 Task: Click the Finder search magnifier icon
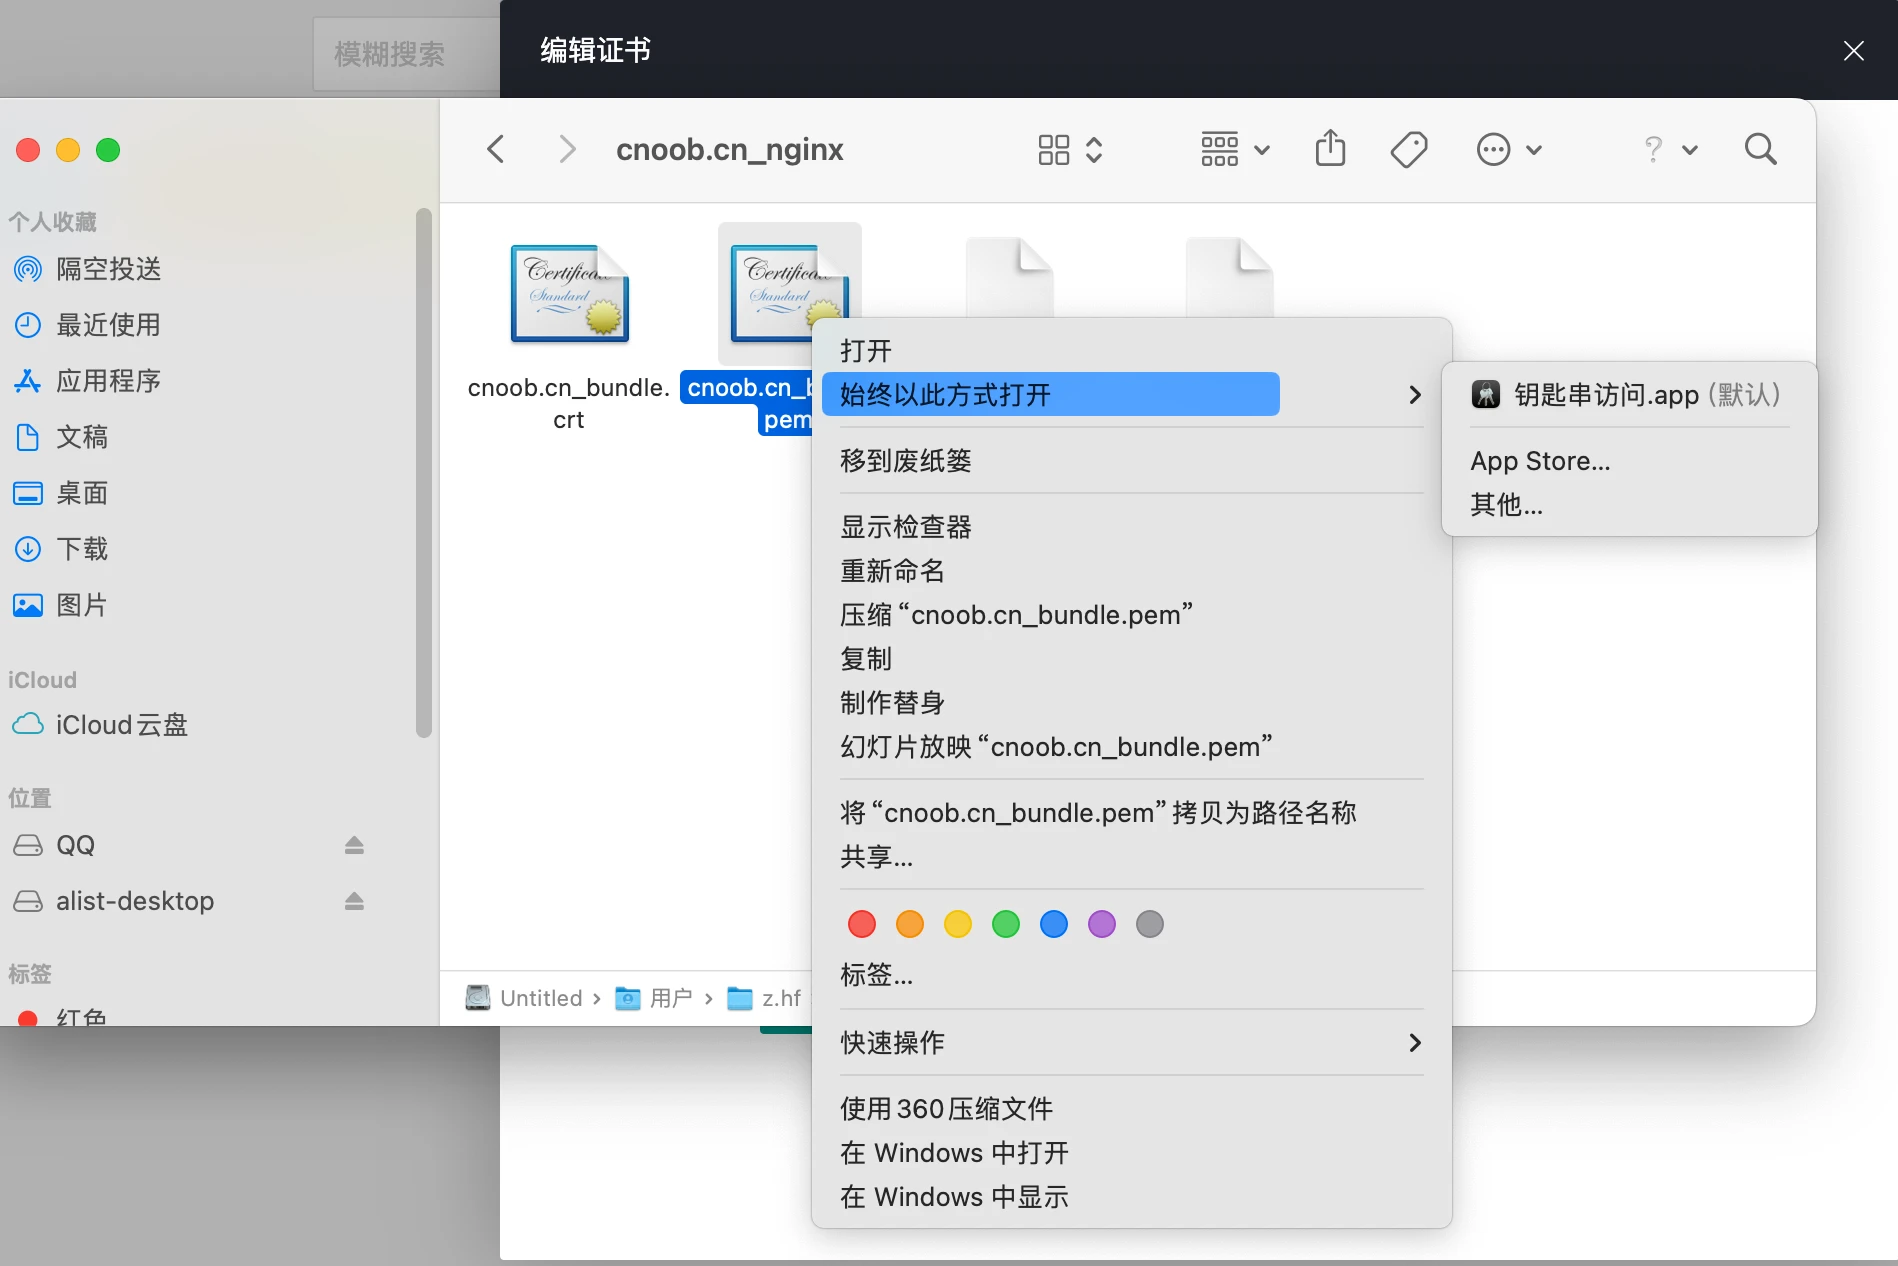click(1760, 150)
